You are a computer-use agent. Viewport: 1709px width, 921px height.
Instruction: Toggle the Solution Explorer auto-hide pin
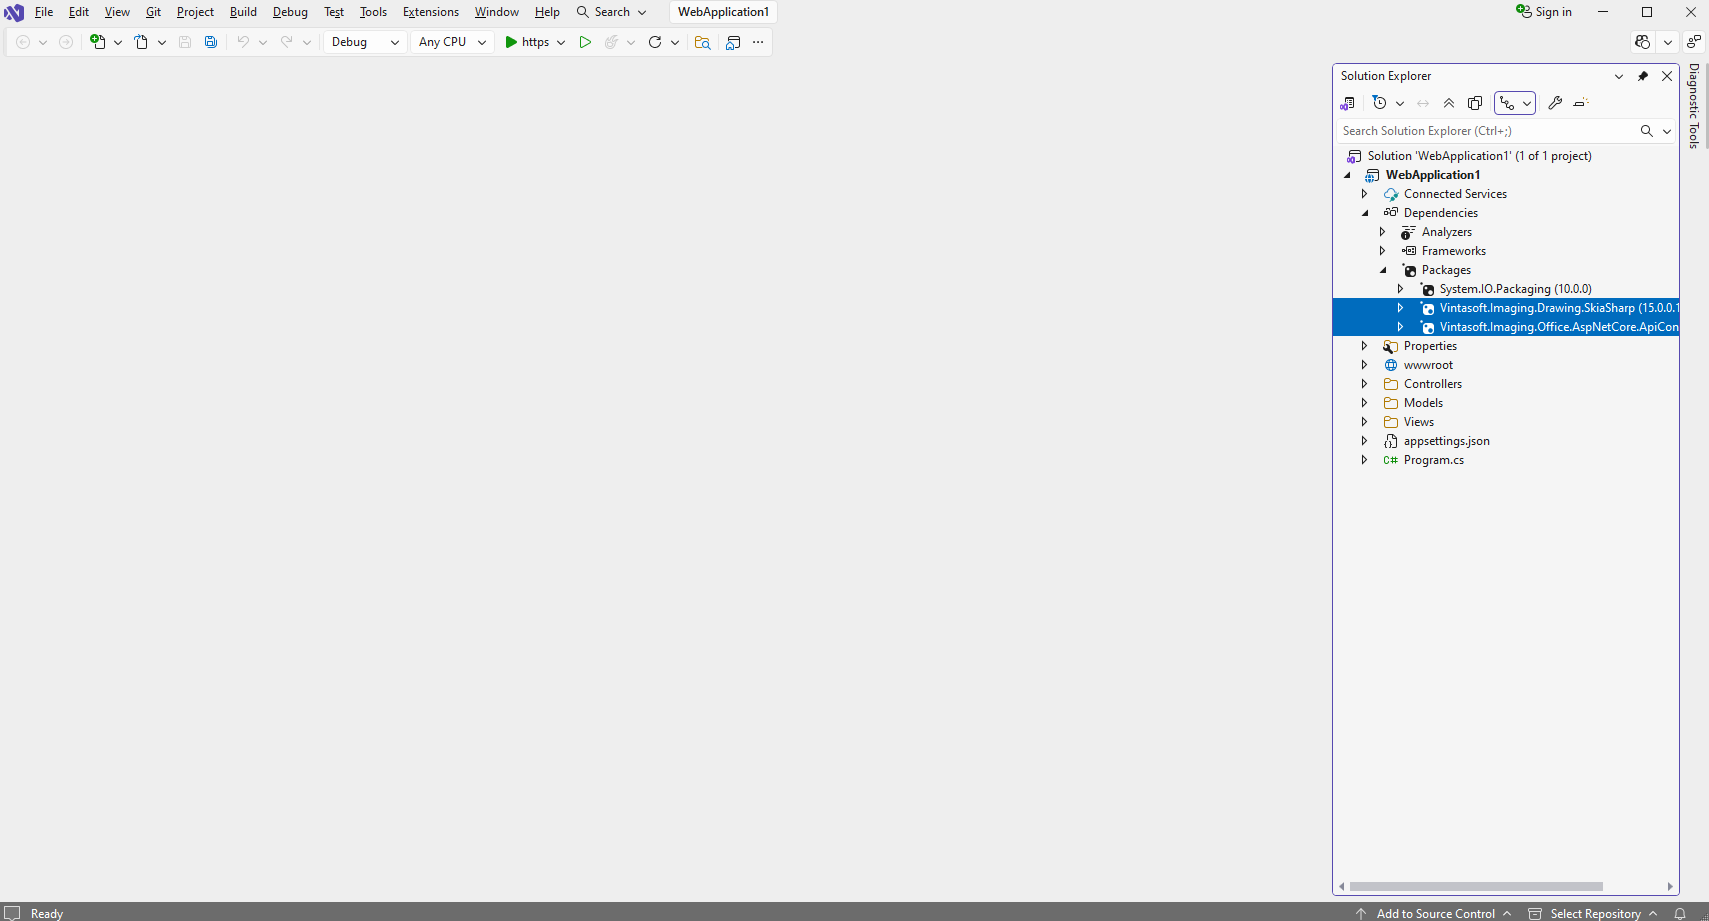[x=1643, y=76]
